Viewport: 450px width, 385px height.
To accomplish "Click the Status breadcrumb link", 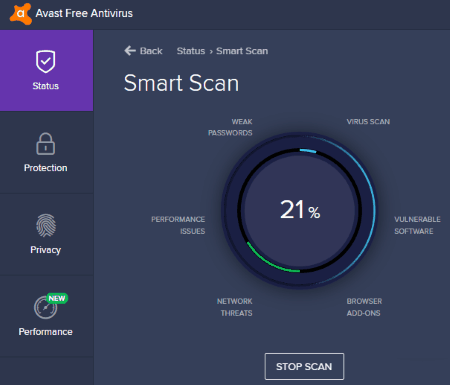I will [191, 51].
